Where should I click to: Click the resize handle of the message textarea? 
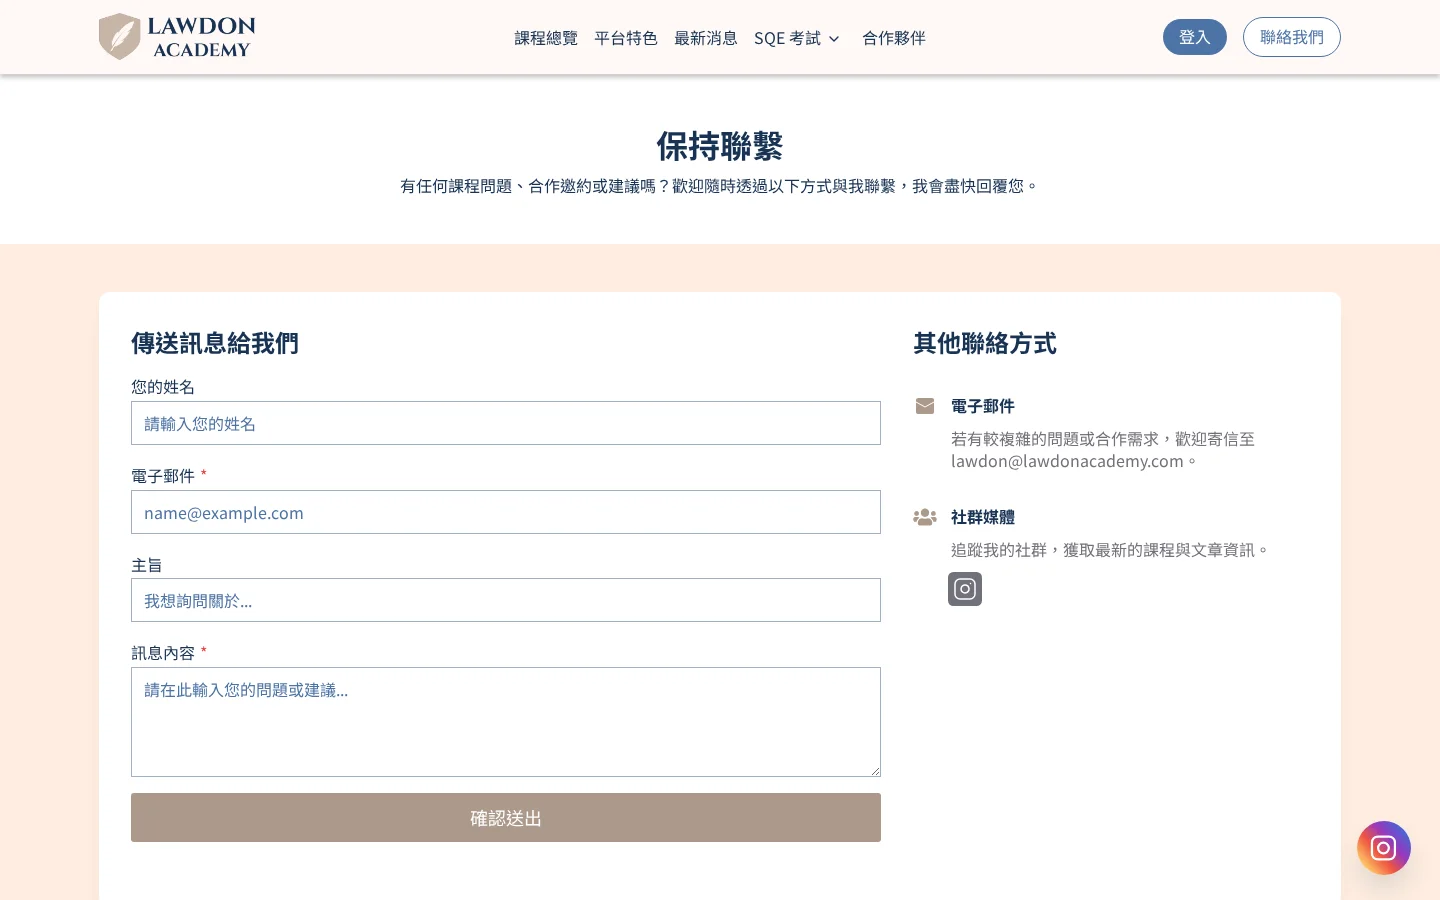click(x=876, y=769)
